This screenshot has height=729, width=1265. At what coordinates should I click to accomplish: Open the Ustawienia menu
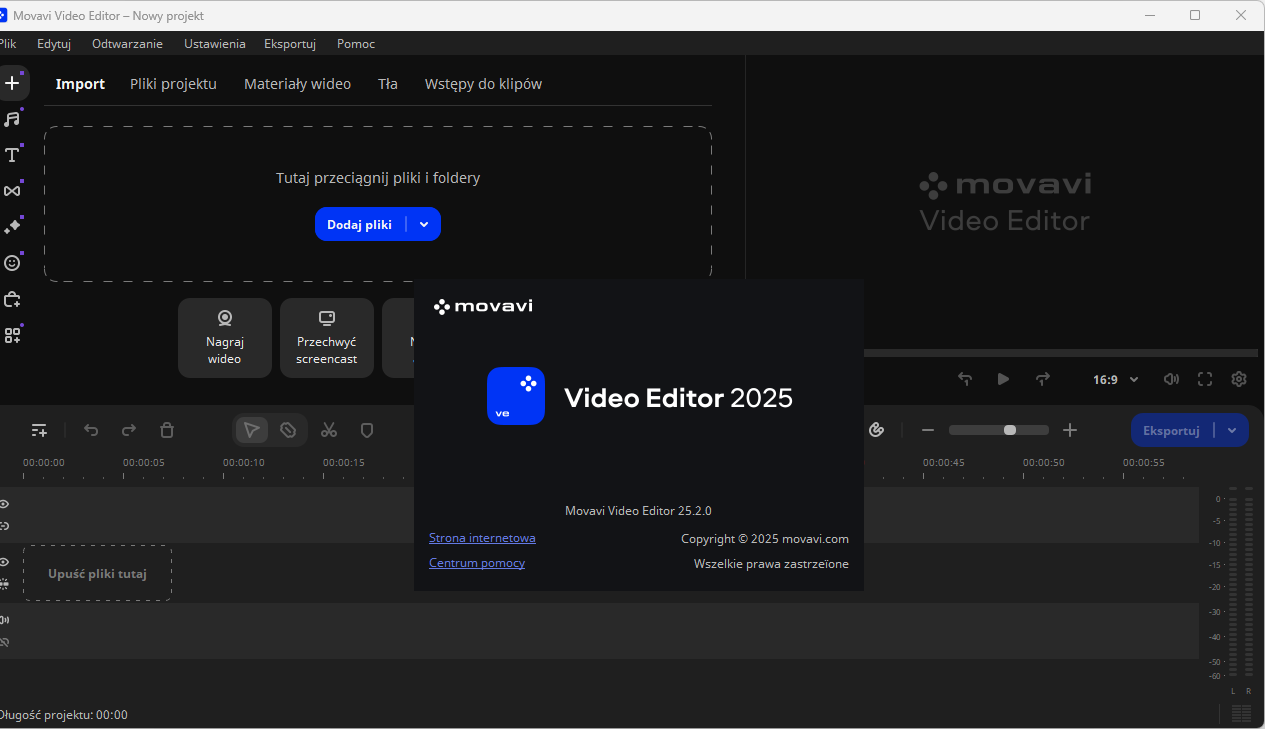[215, 43]
